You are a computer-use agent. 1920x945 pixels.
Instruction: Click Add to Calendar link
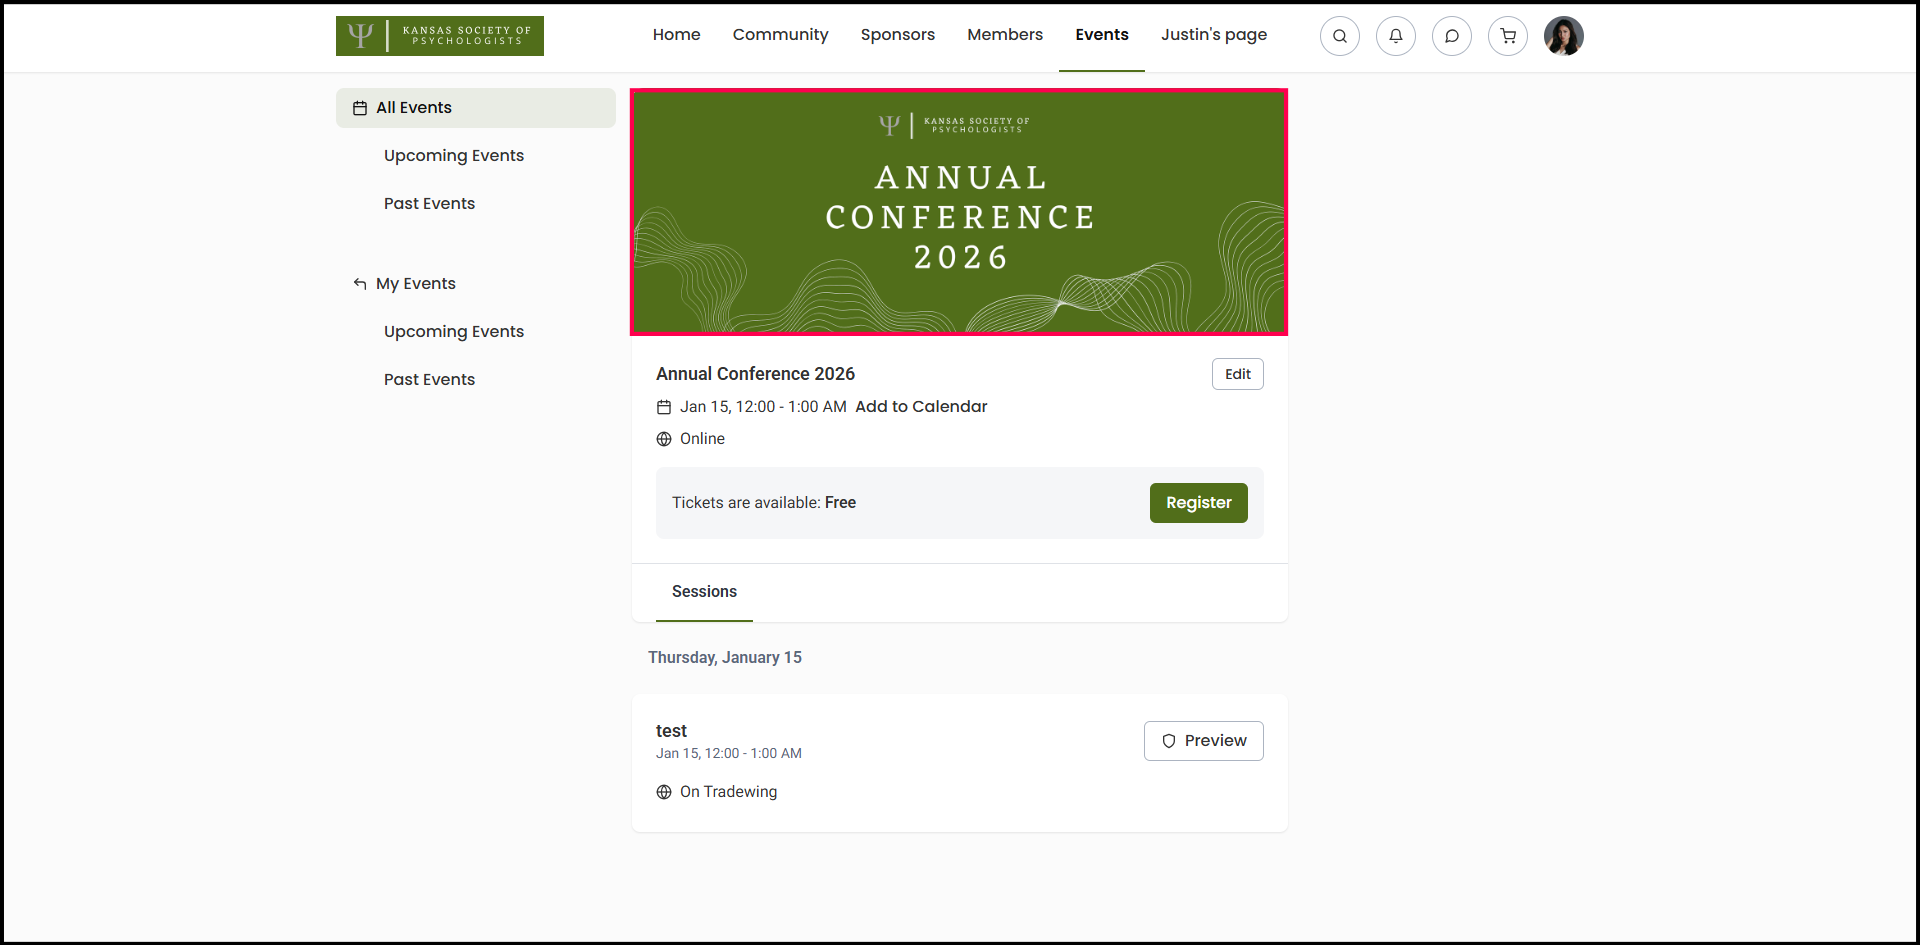(x=921, y=407)
